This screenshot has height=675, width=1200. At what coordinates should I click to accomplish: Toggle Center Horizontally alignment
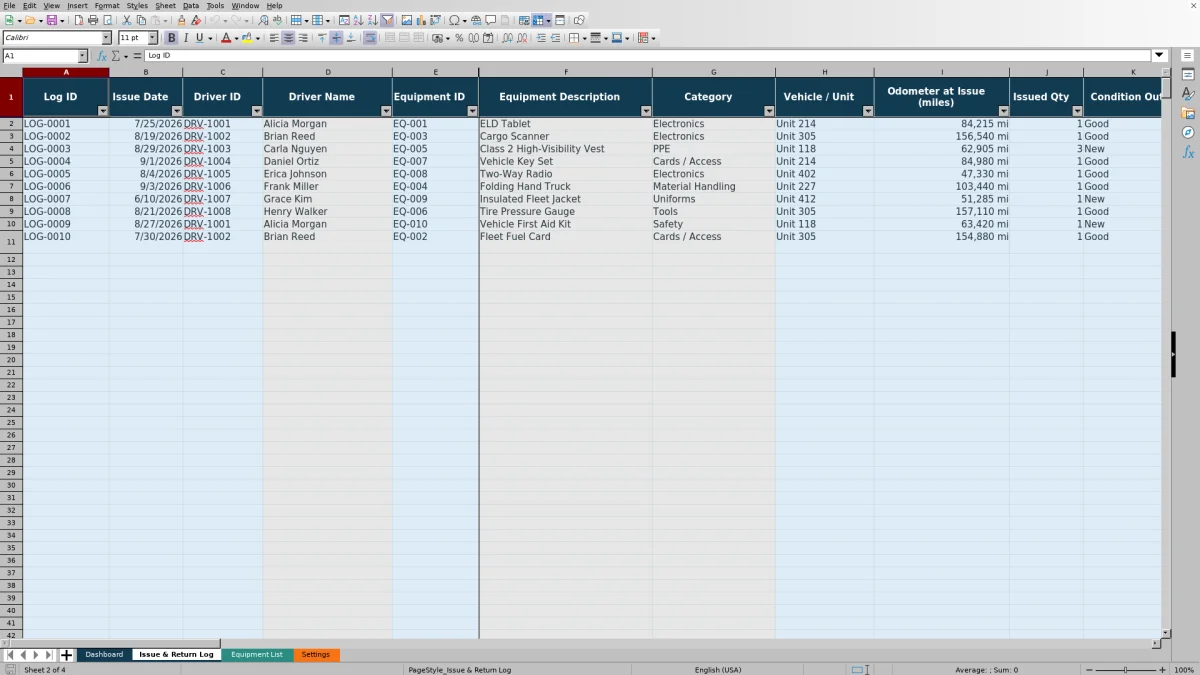click(288, 38)
